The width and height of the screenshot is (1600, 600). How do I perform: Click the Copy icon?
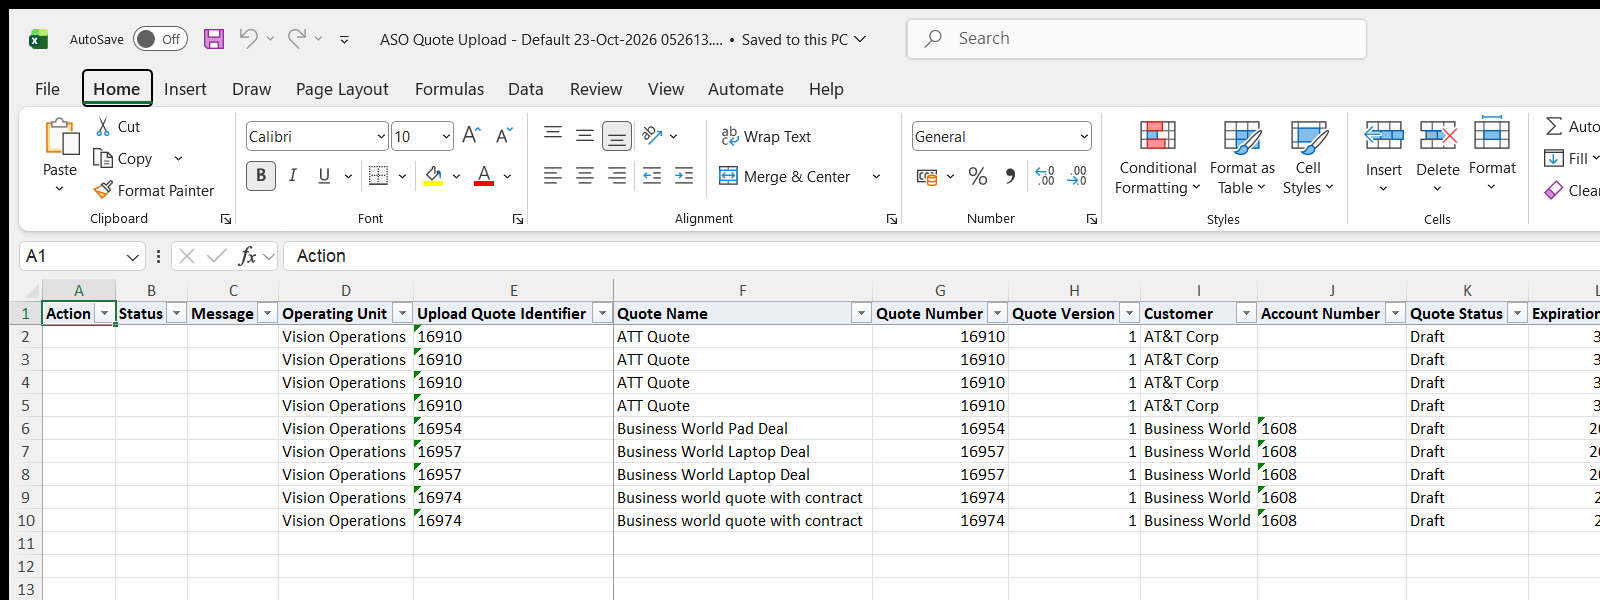(102, 158)
